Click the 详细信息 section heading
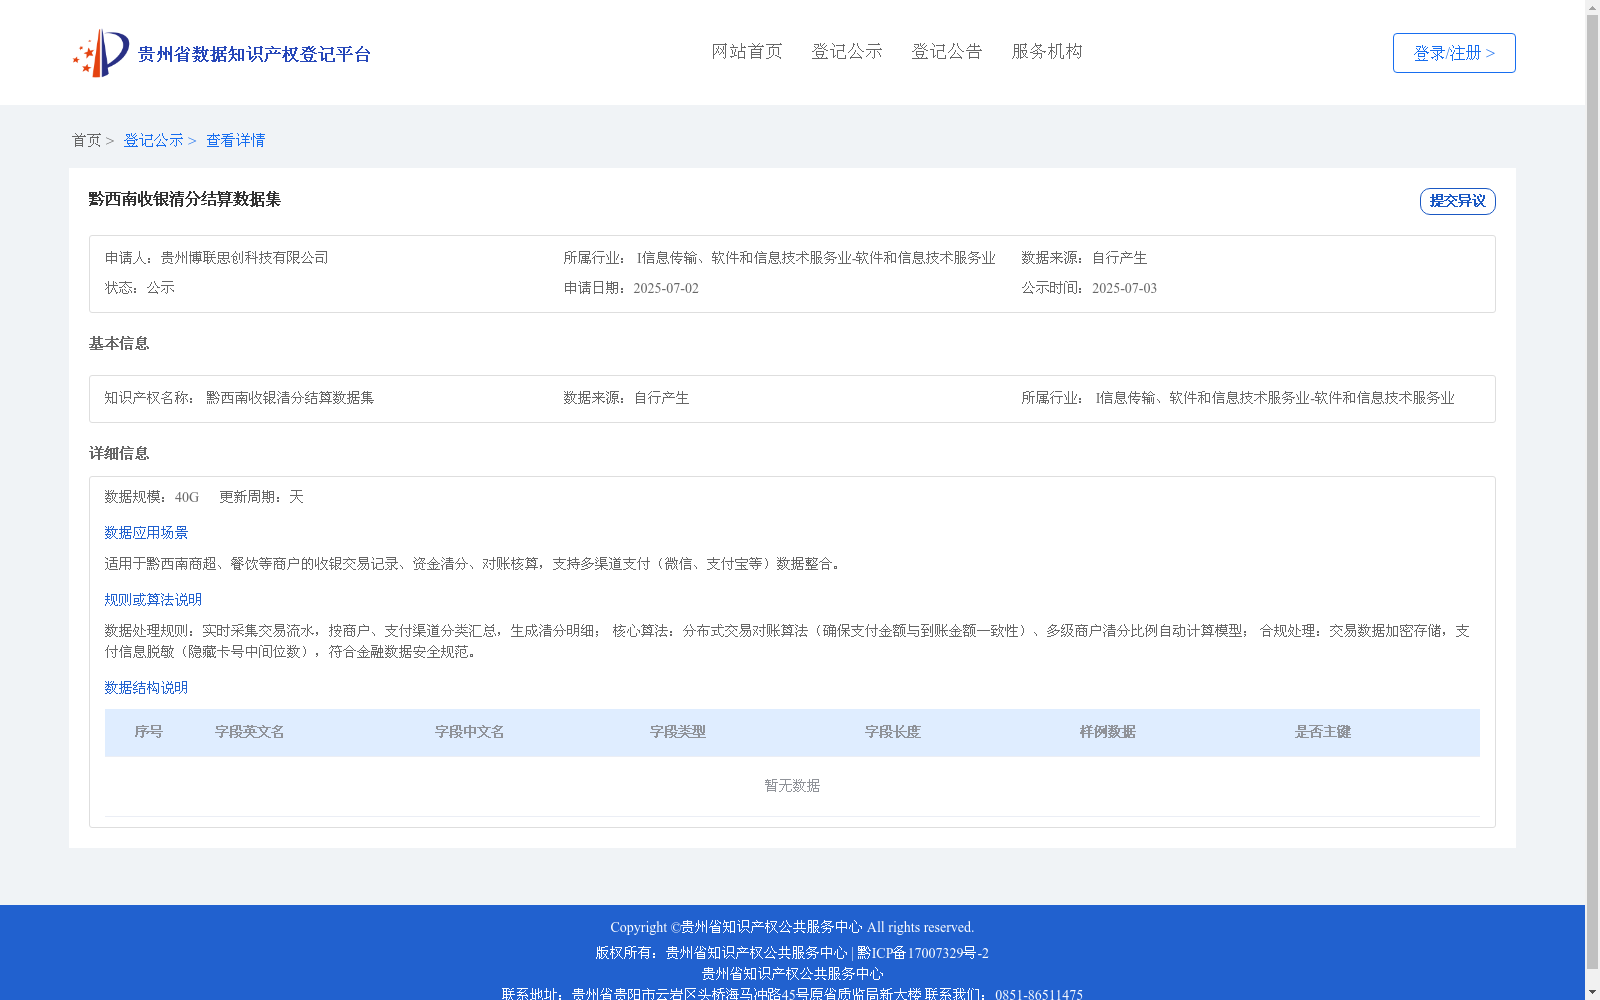The image size is (1600, 1000). (x=119, y=453)
